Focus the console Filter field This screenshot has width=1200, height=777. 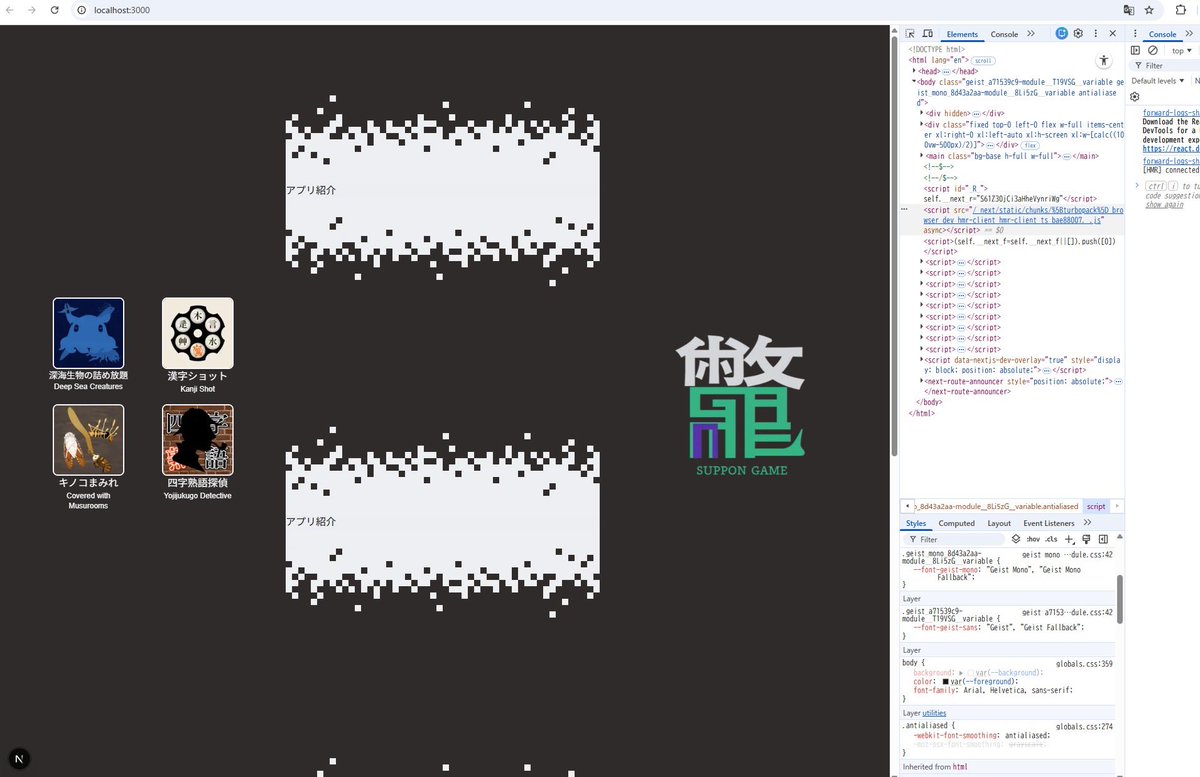1163,66
